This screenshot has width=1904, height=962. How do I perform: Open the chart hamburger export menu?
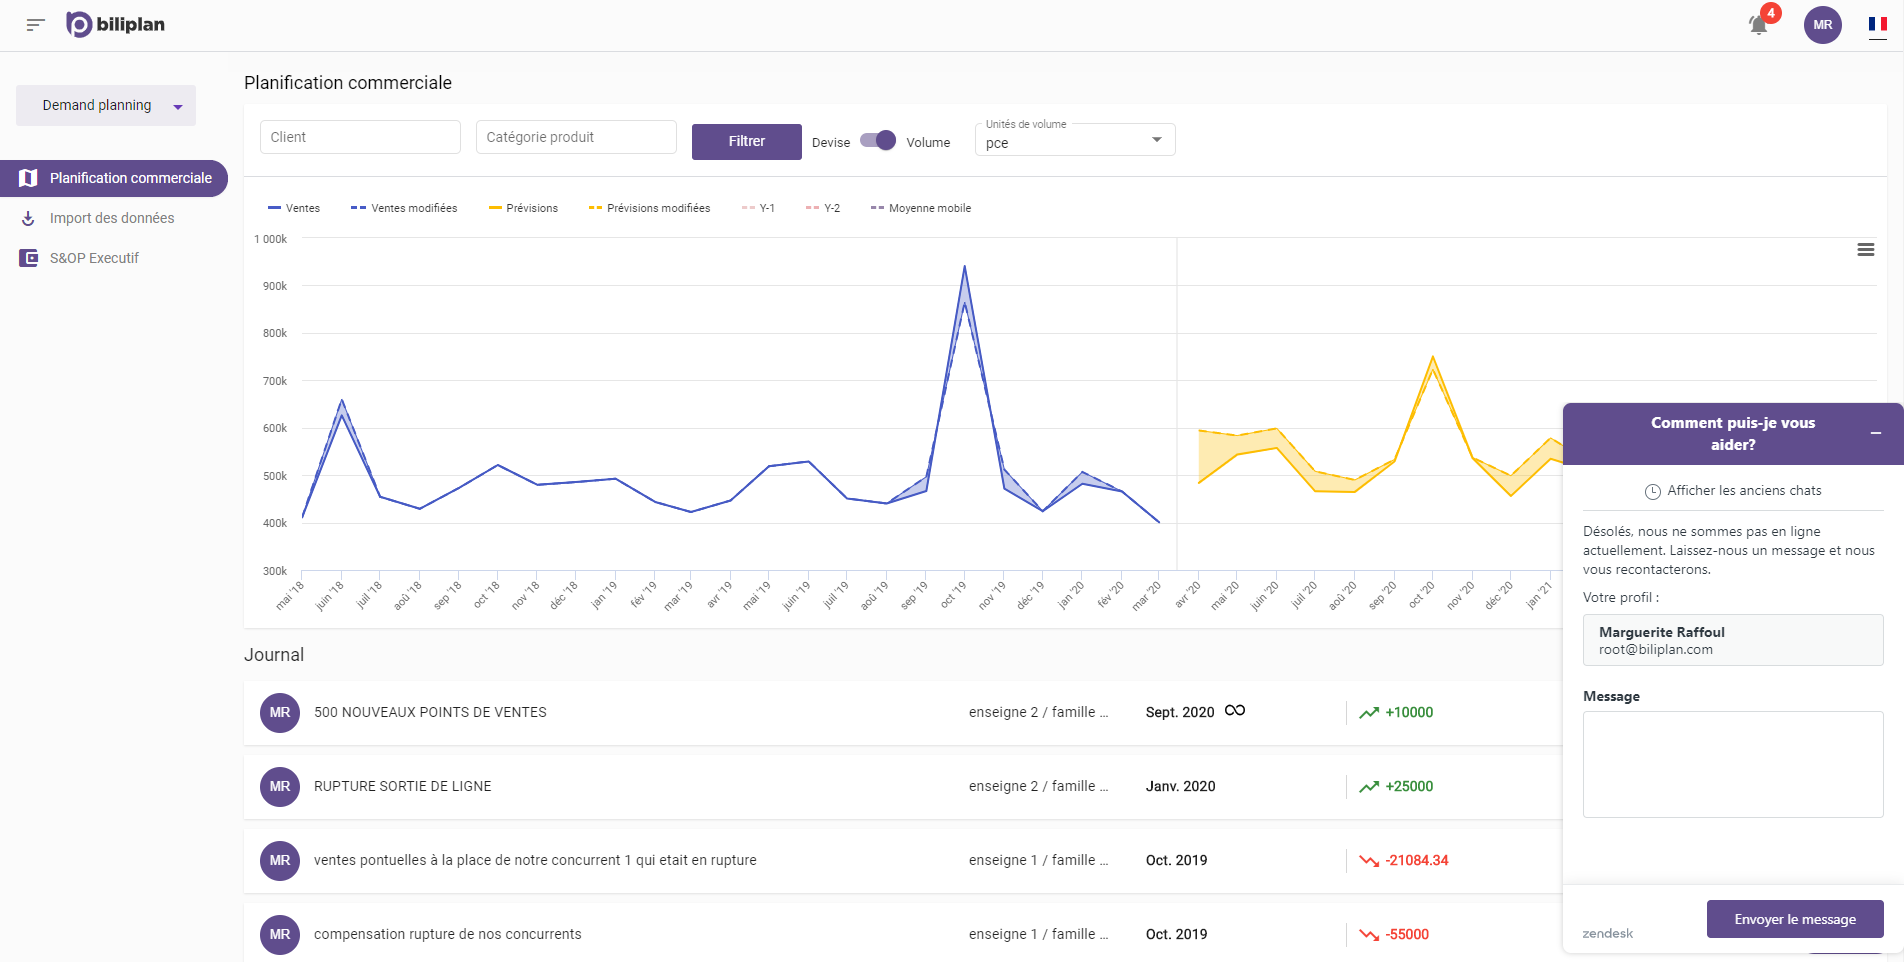(x=1866, y=250)
